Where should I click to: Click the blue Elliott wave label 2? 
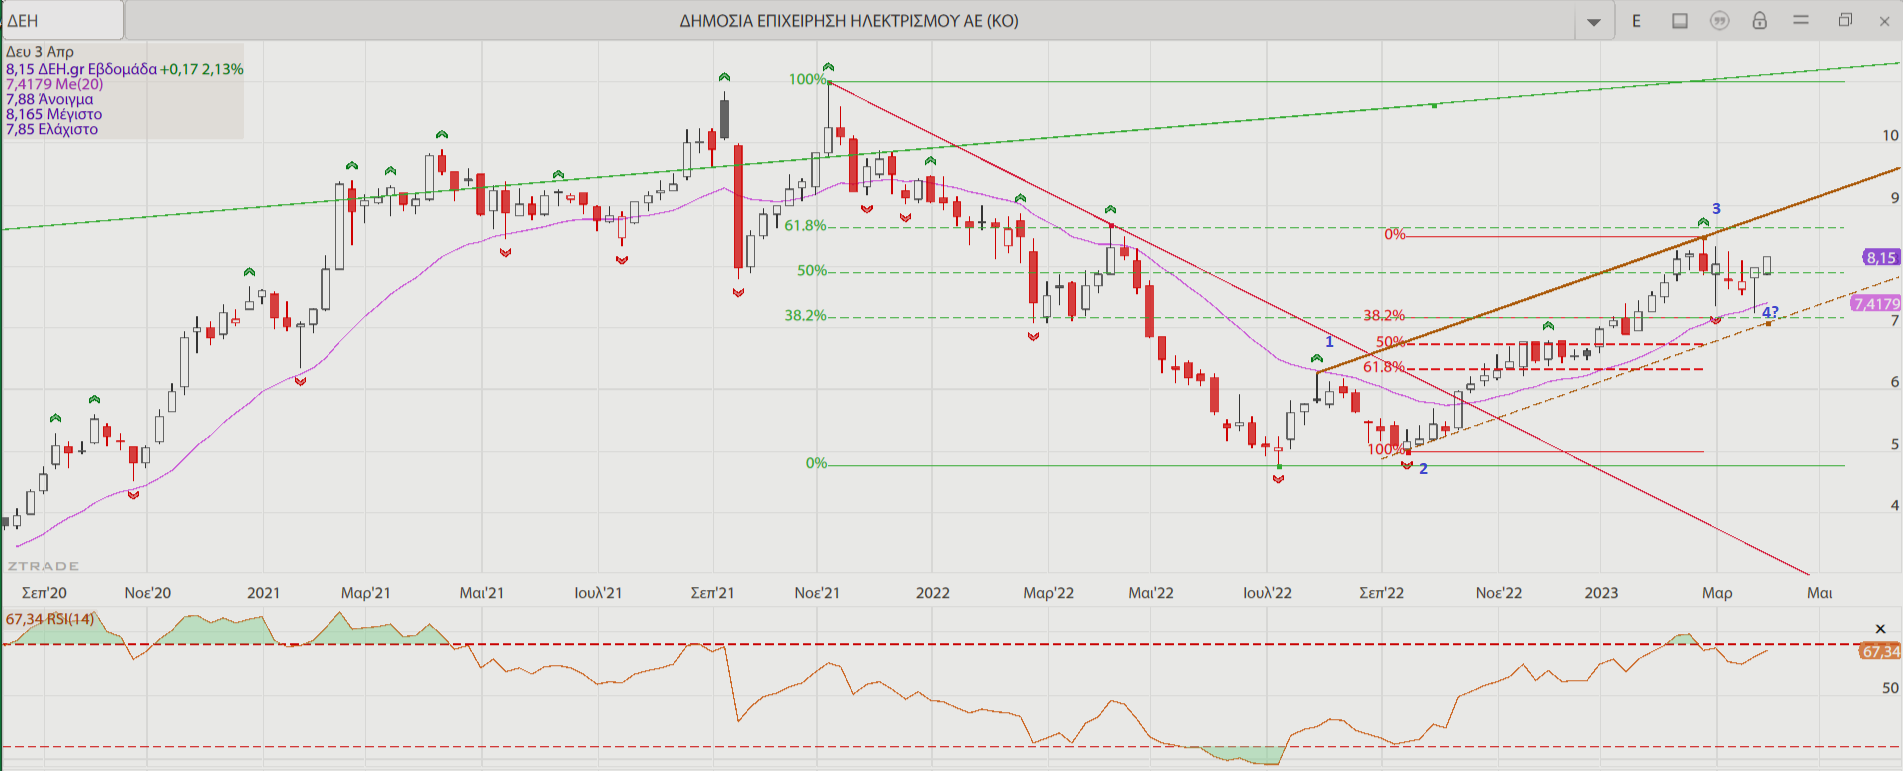click(1423, 469)
